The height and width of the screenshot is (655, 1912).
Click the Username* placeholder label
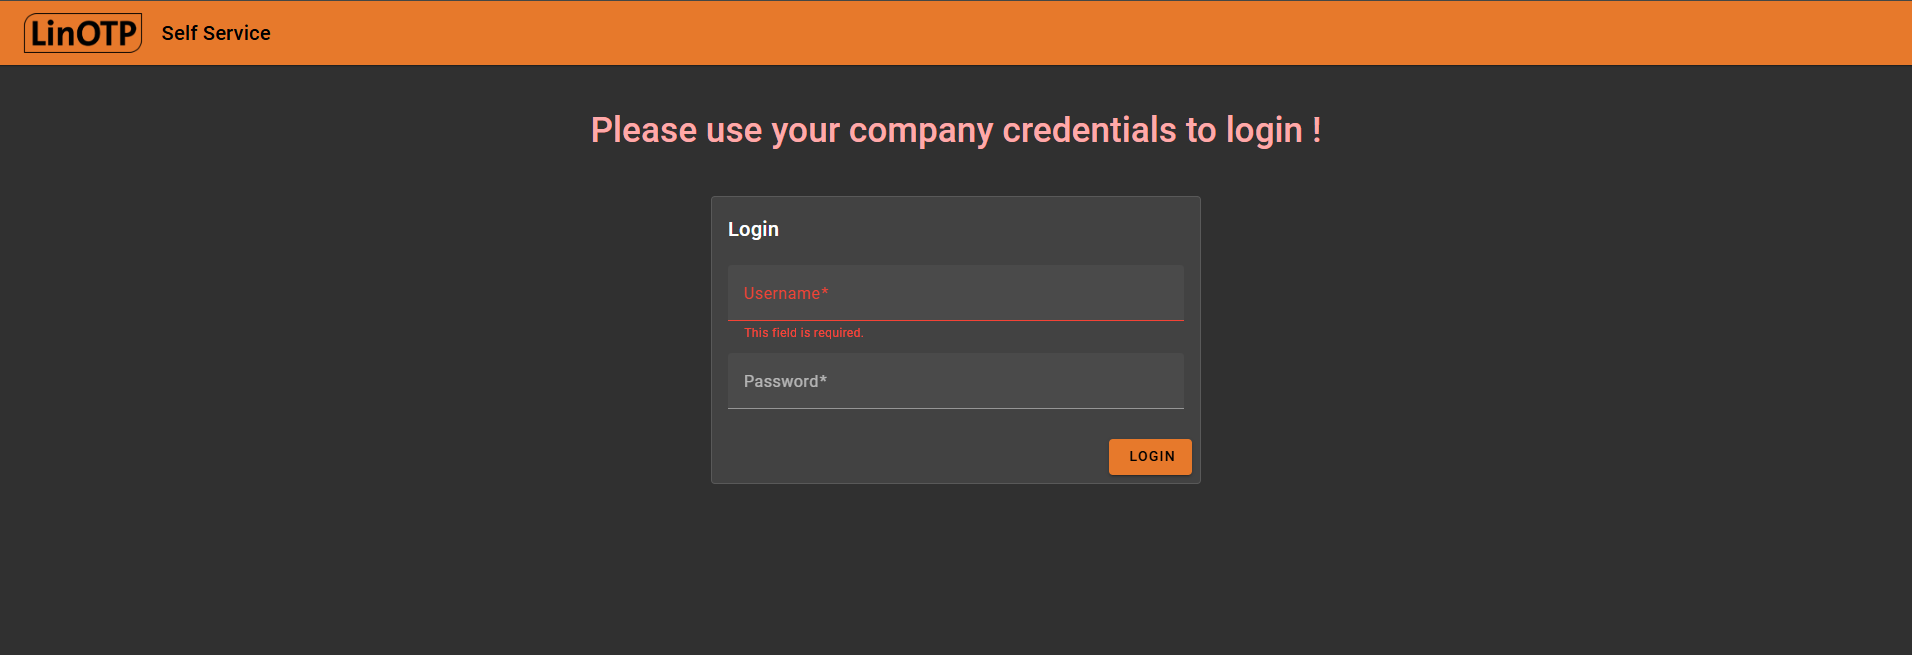tap(786, 293)
